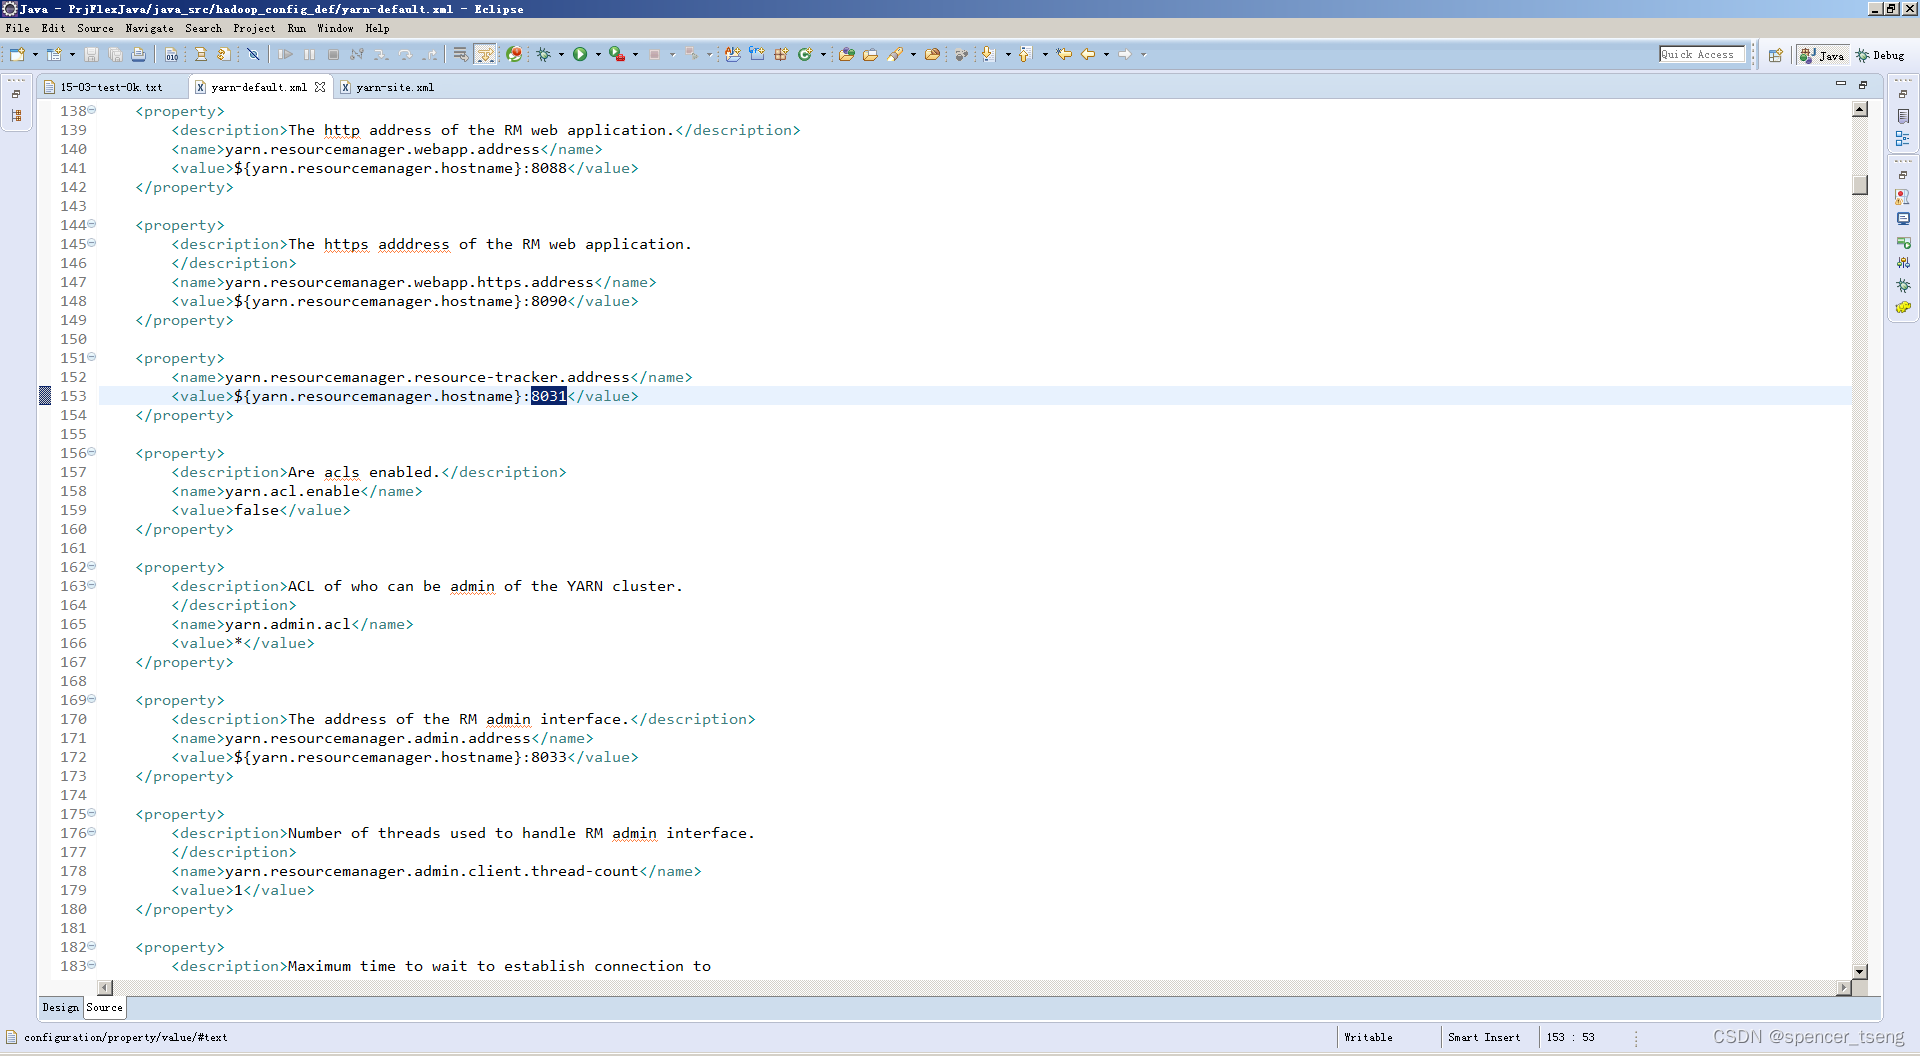Open Search using the flashlight toolbar icon

click(893, 54)
